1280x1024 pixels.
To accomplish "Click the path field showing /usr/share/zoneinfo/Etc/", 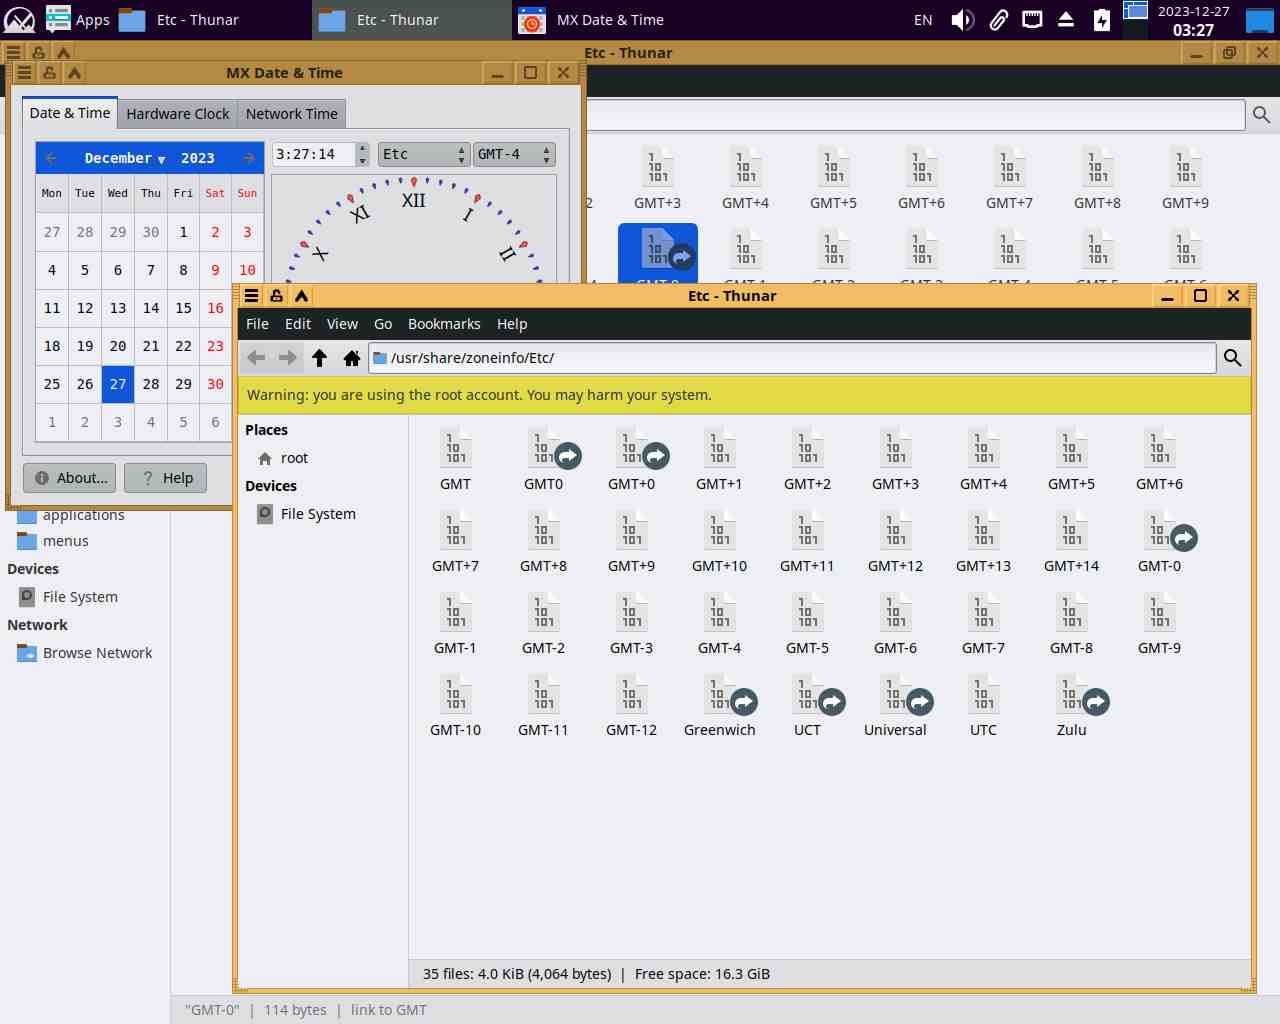I will pos(790,358).
